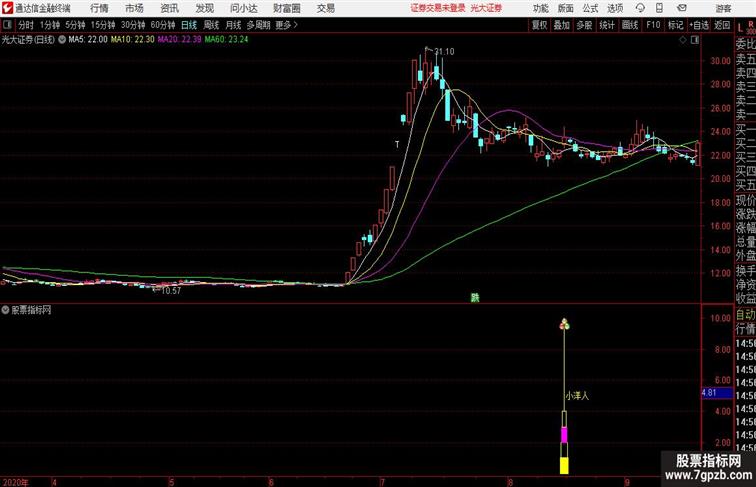Click the 标记 mark button
The height and width of the screenshot is (487, 756).
coord(675,25)
